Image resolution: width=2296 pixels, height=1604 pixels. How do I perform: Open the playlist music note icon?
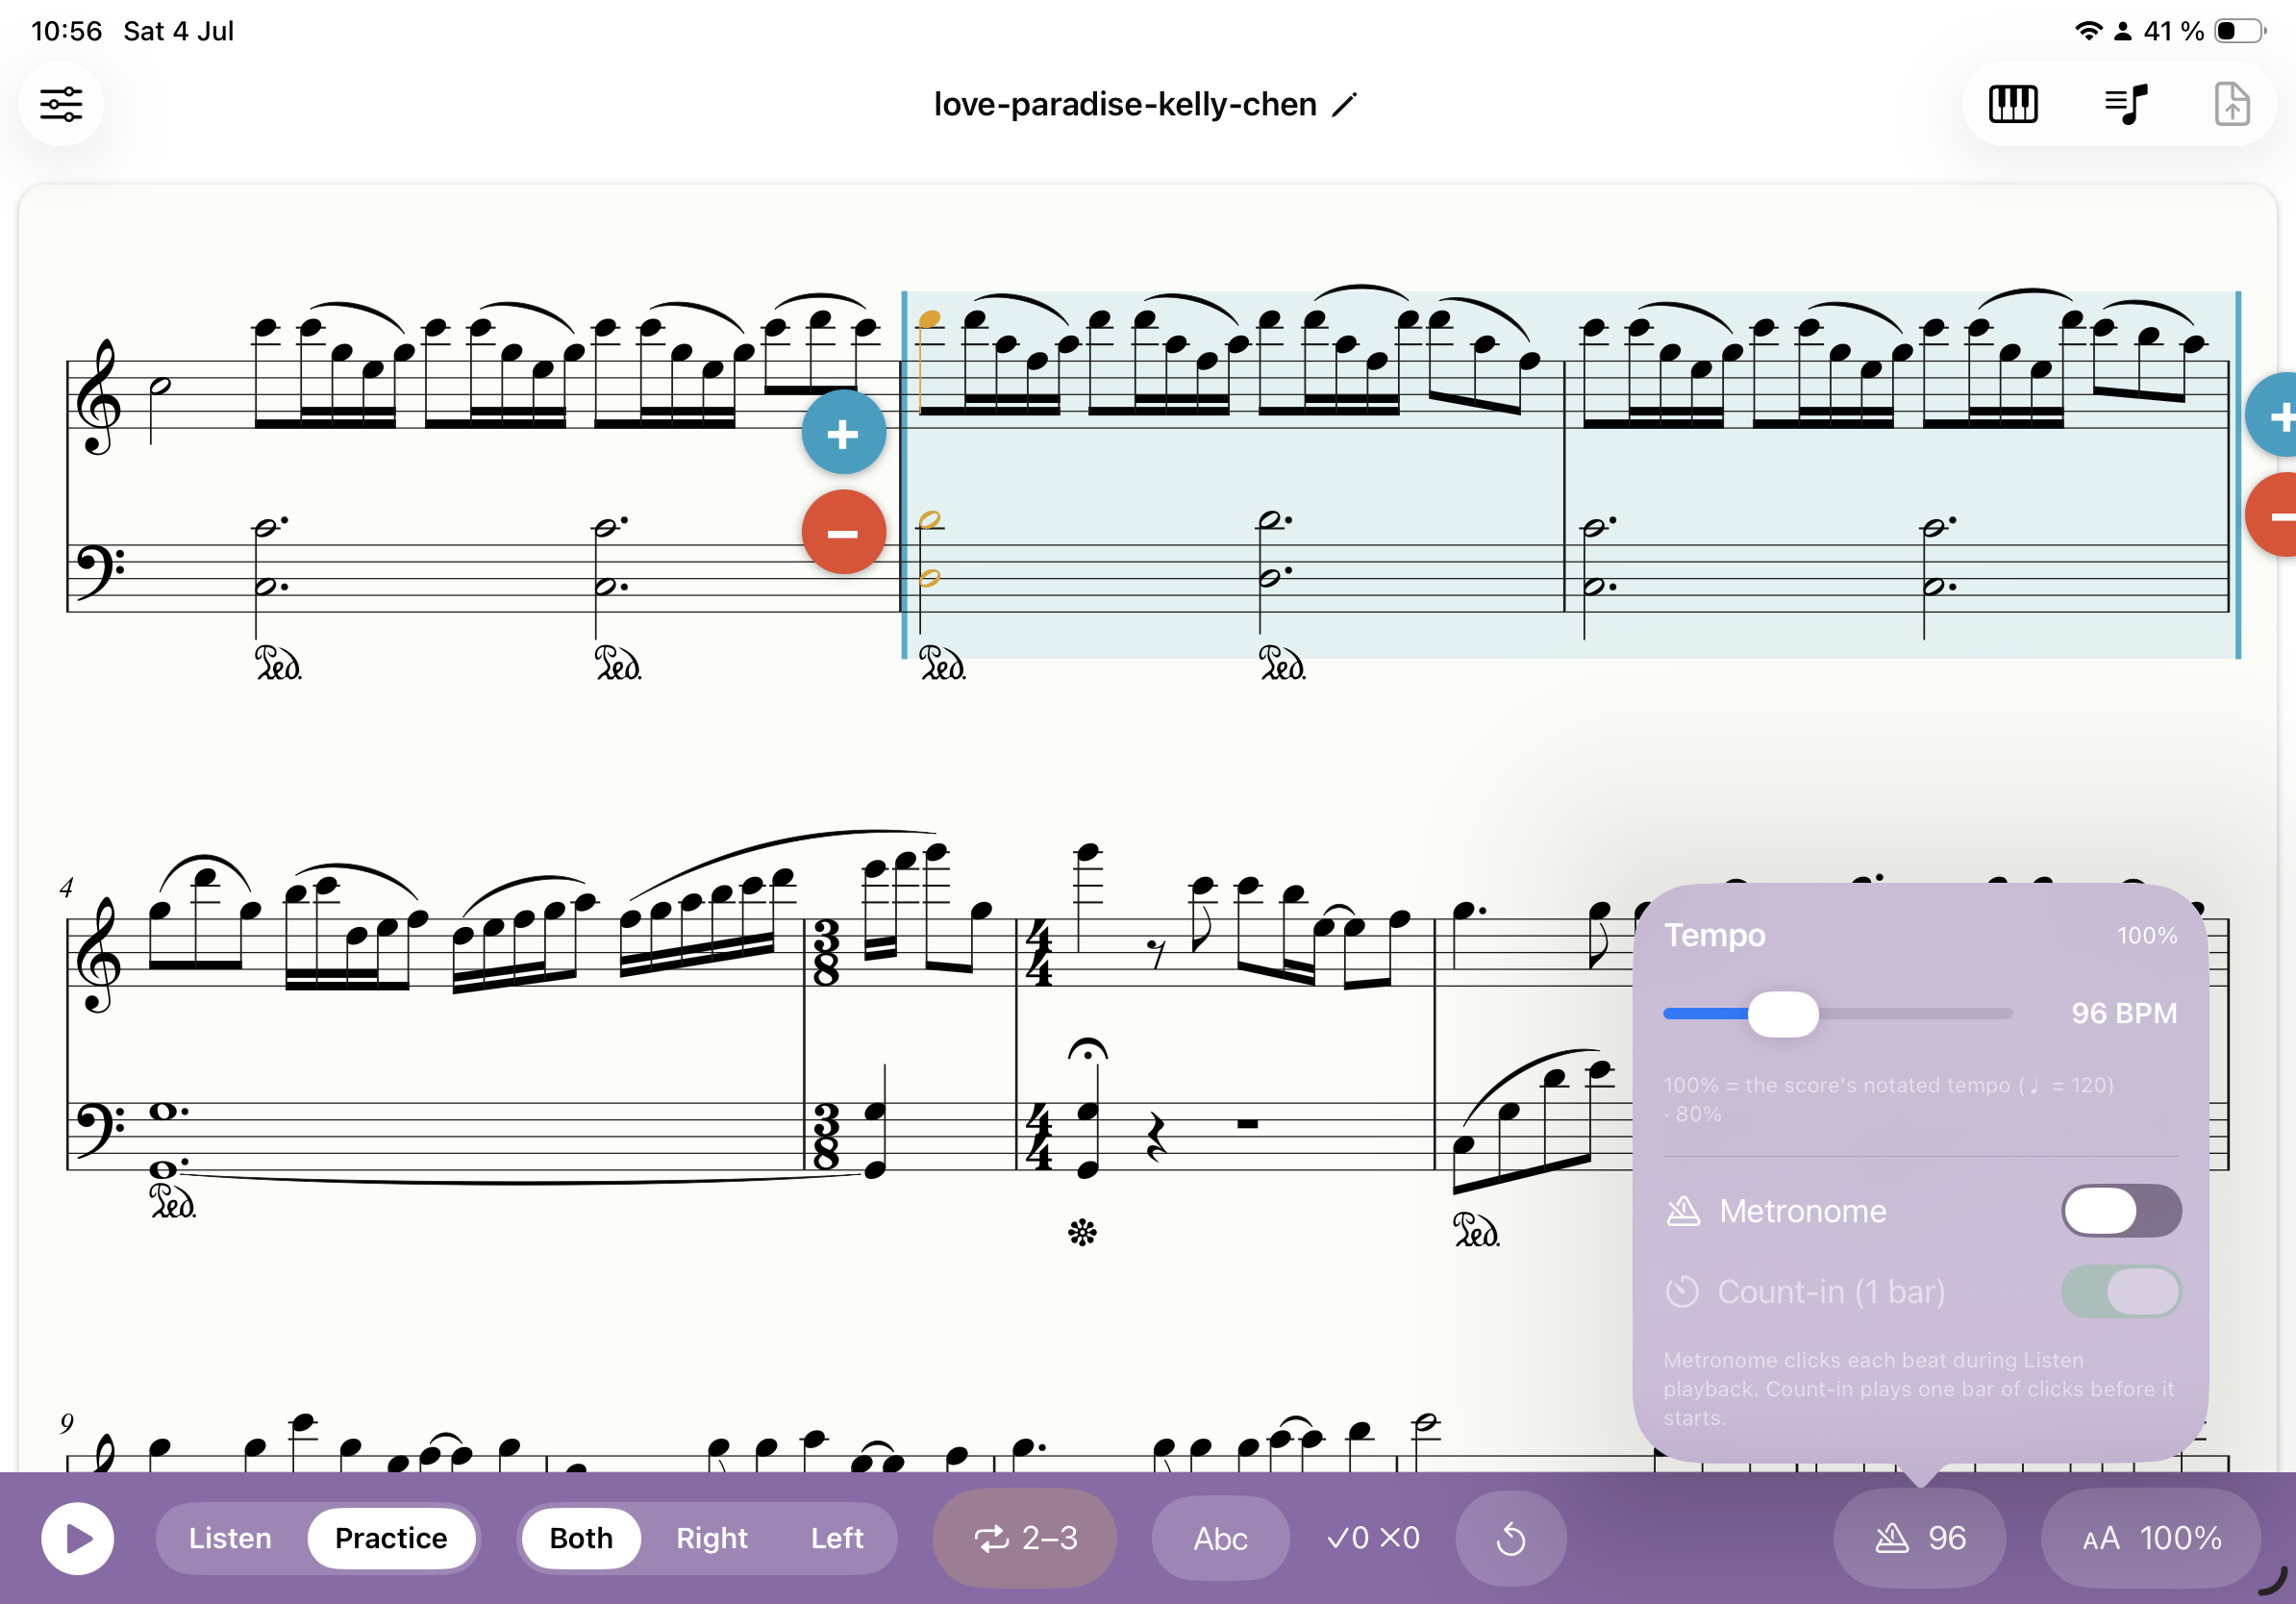point(2125,104)
